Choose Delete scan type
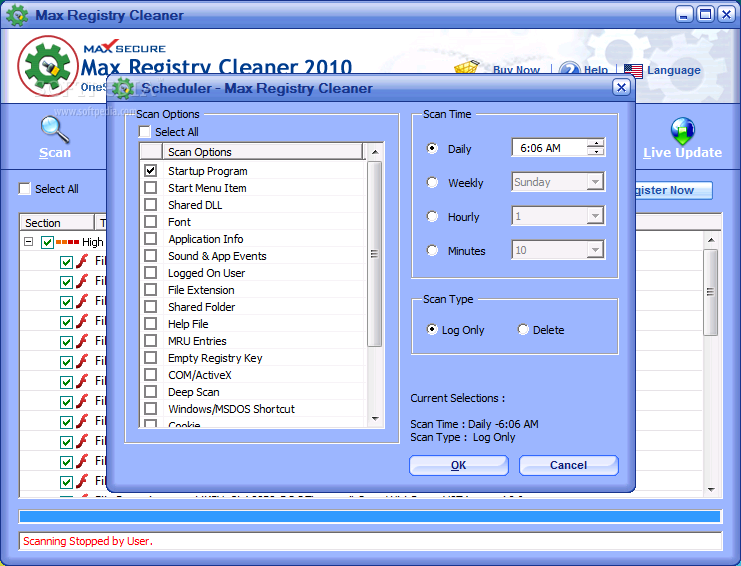The image size is (741, 566). (x=523, y=329)
